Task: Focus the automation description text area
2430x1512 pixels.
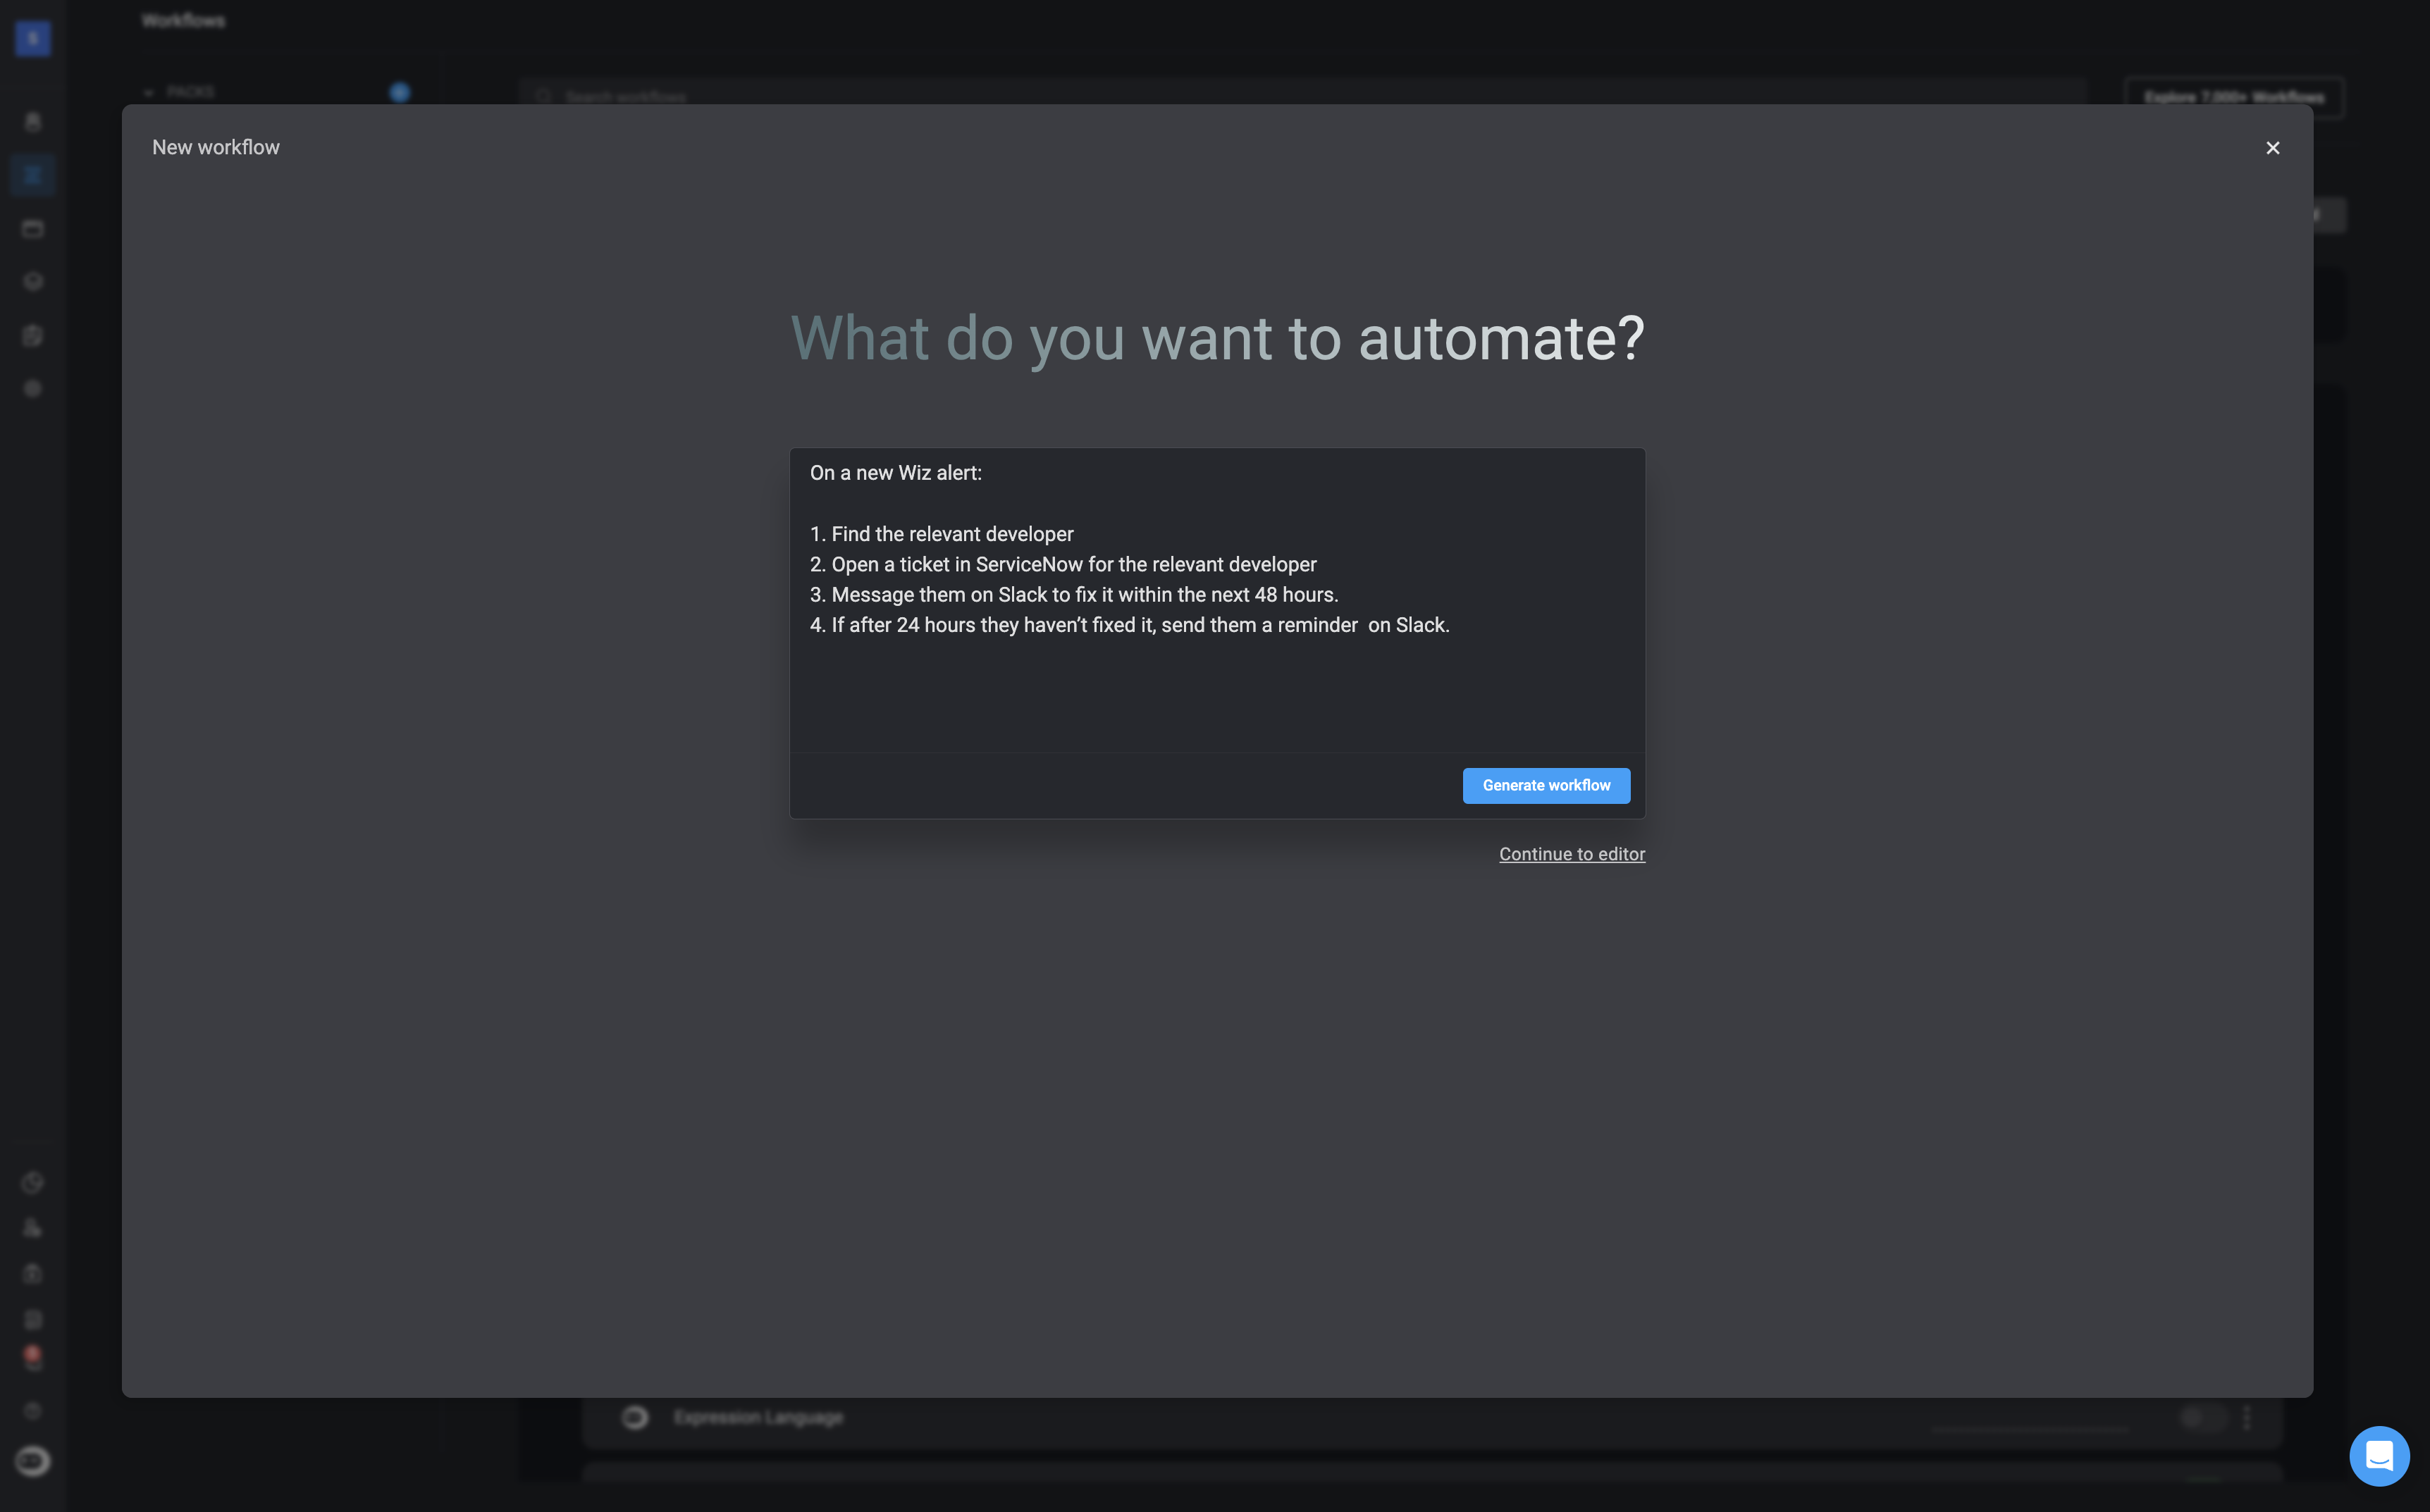Action: tap(1216, 600)
